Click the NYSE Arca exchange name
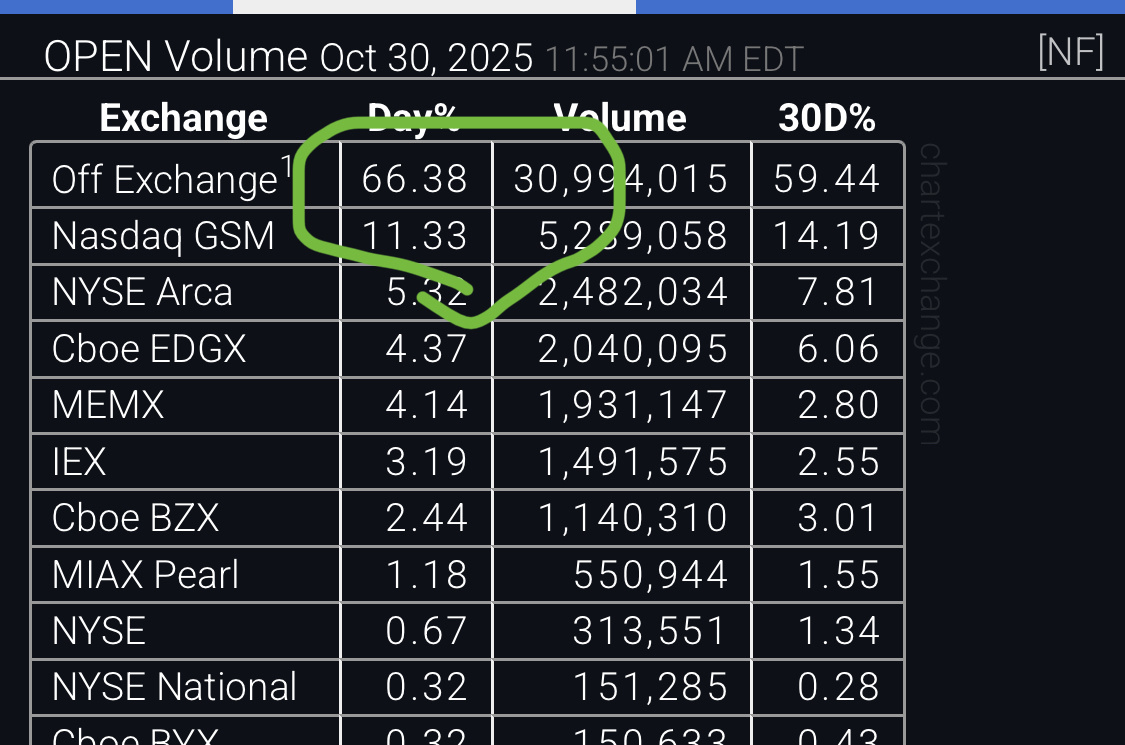1125x745 pixels. pos(142,292)
